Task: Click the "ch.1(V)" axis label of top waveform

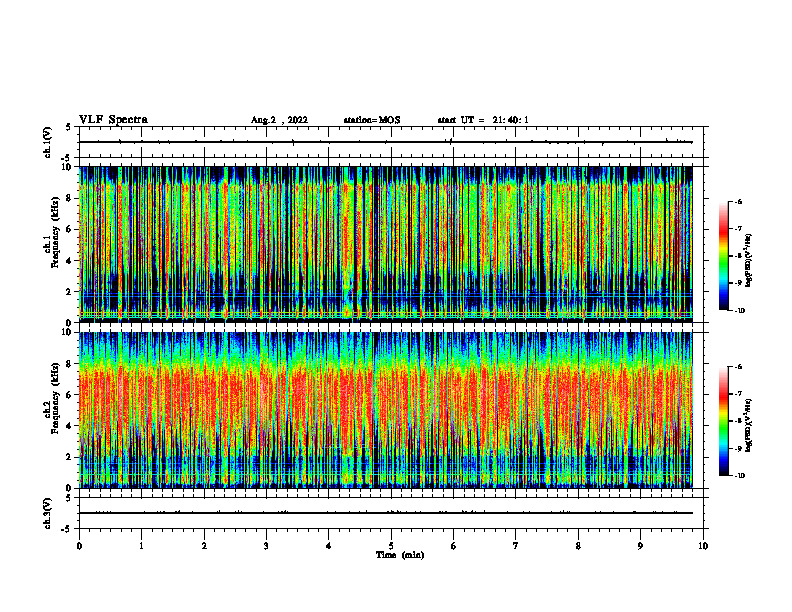Action: (x=48, y=142)
